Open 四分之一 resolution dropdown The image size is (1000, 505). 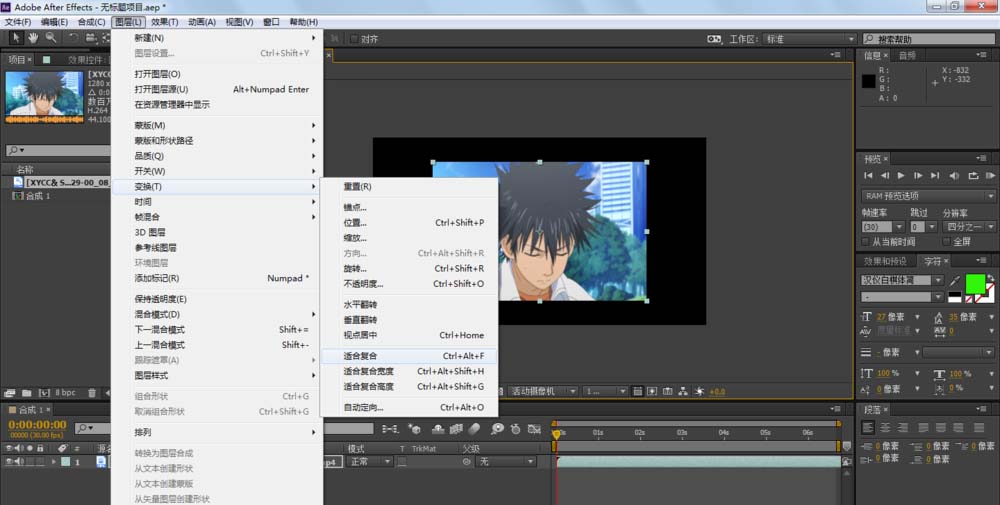(969, 226)
